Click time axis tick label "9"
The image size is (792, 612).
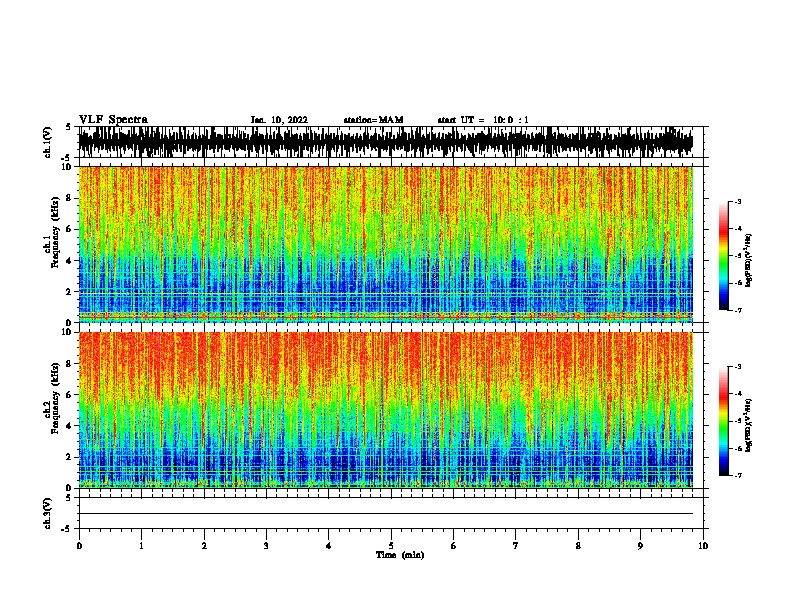coord(640,545)
